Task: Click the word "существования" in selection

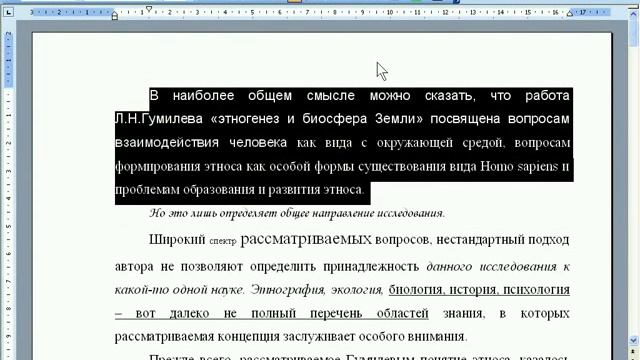Action: tap(402, 167)
